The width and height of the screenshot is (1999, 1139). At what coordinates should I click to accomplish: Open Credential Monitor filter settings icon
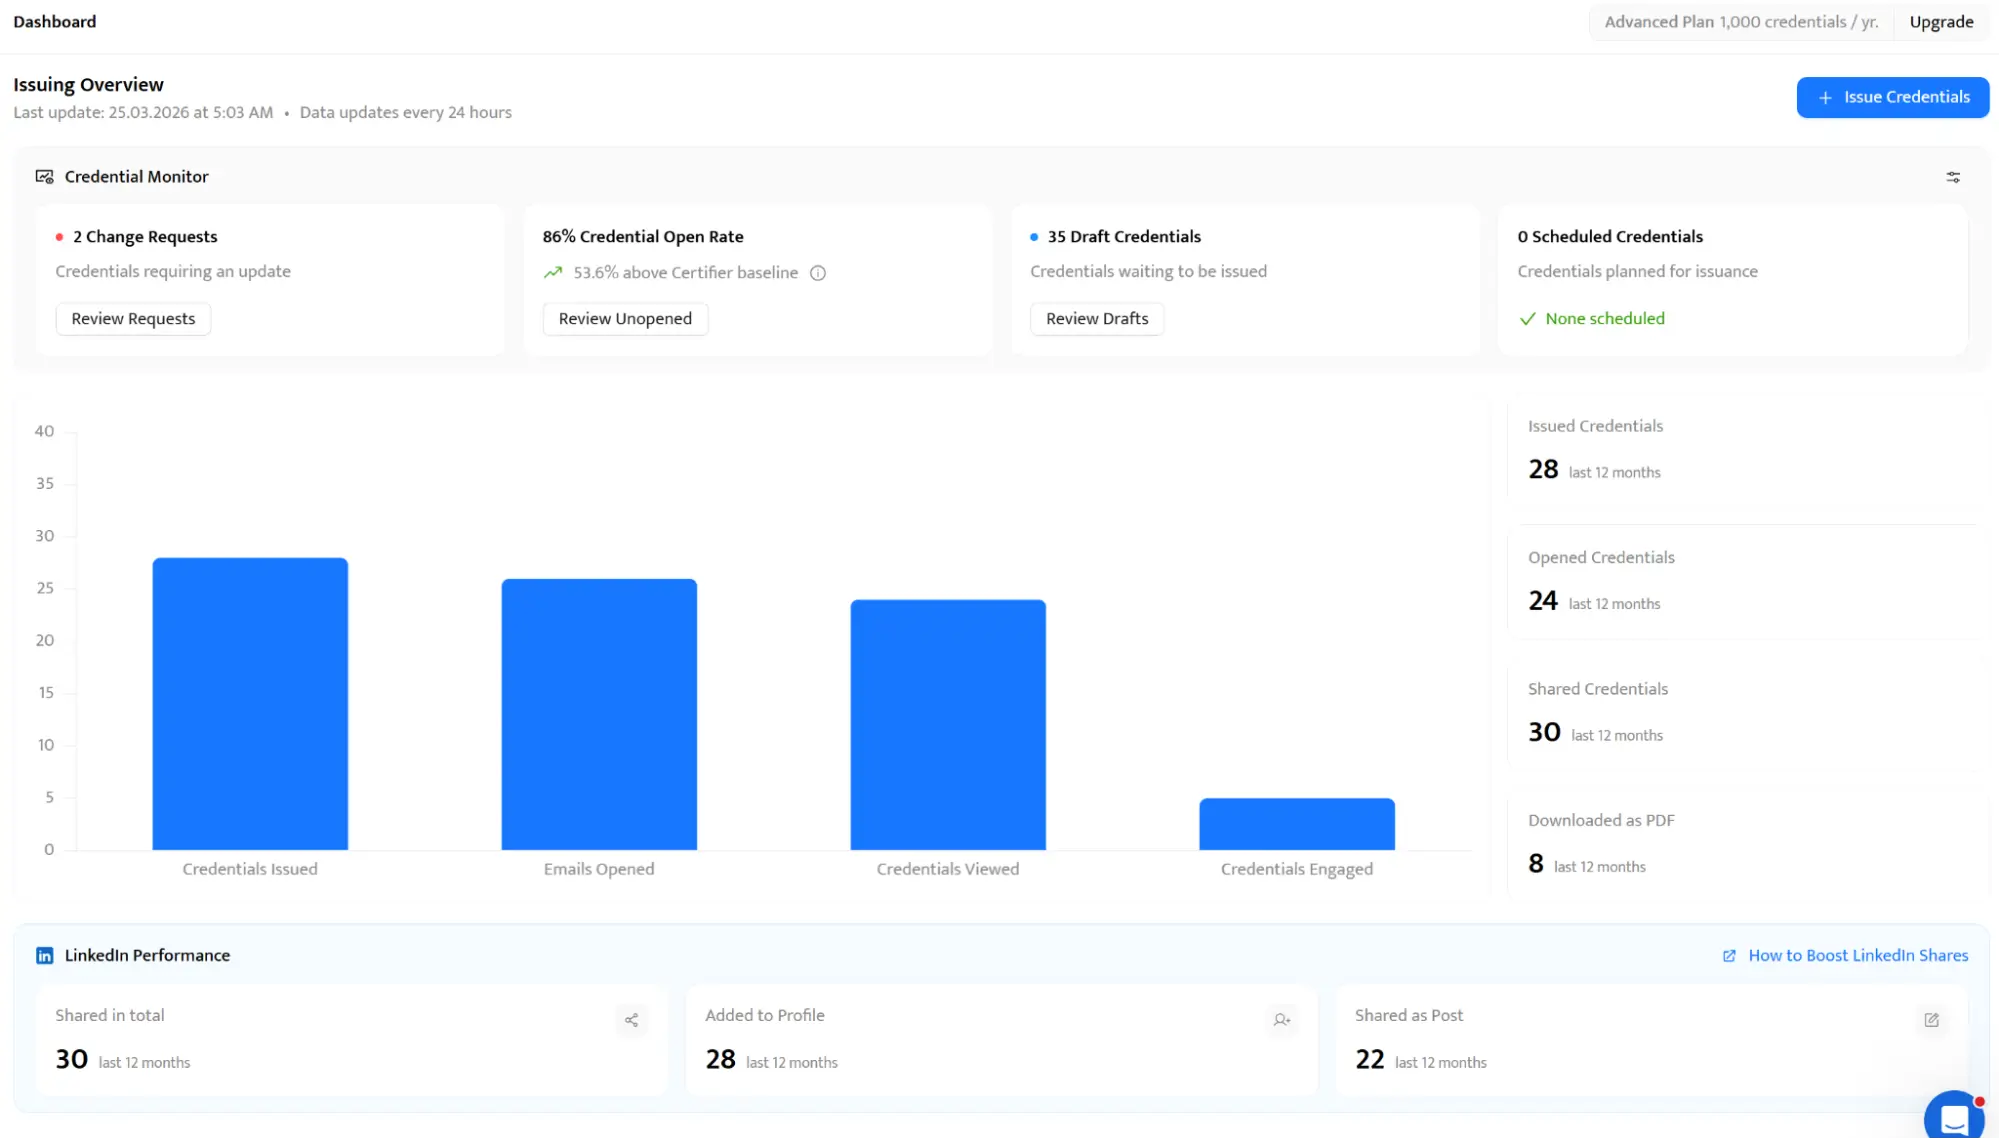pyautogui.click(x=1952, y=177)
